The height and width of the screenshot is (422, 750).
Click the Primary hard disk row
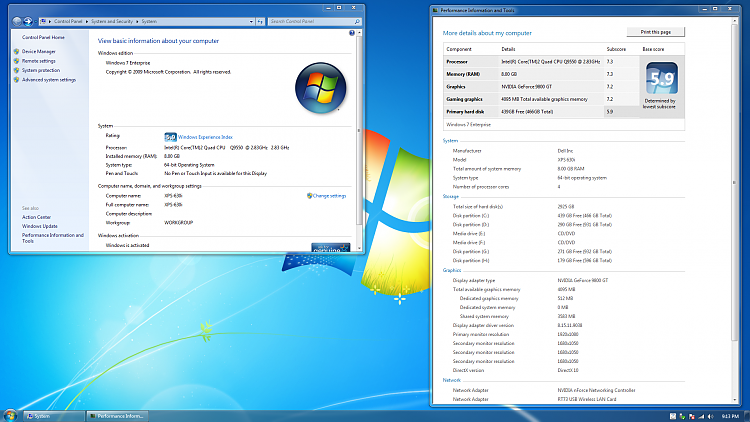pyautogui.click(x=541, y=111)
